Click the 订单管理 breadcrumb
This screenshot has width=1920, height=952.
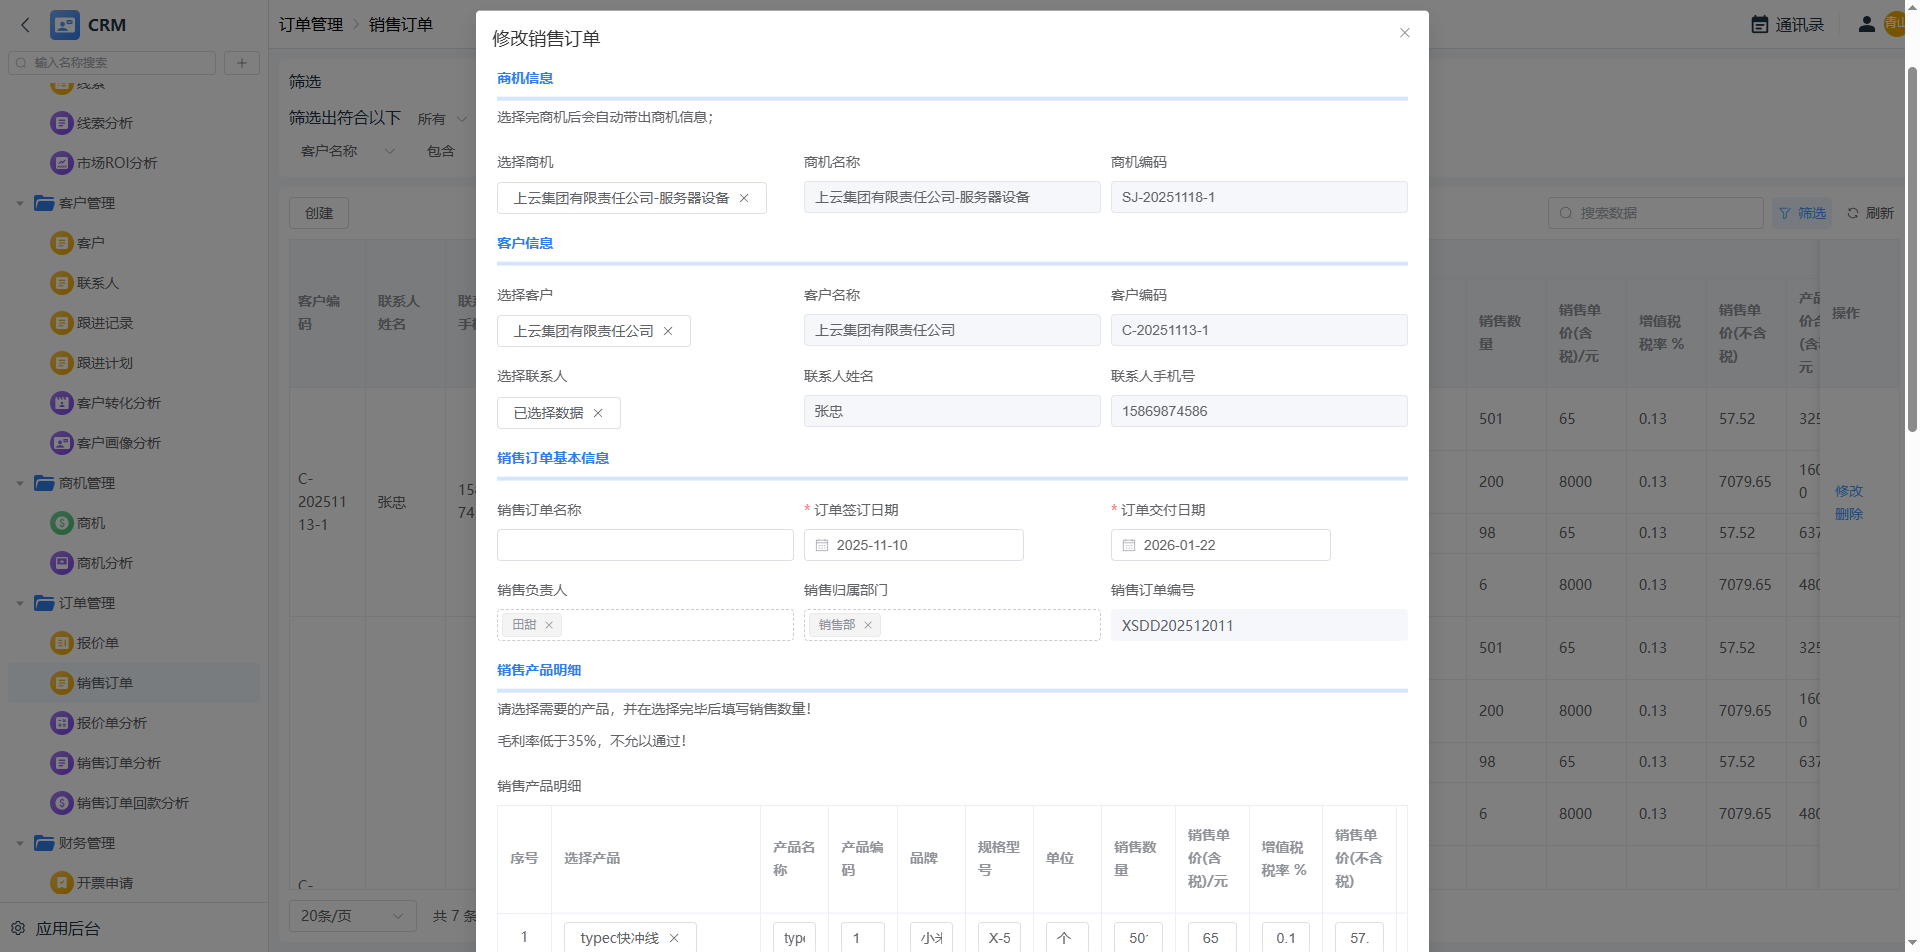[x=310, y=24]
